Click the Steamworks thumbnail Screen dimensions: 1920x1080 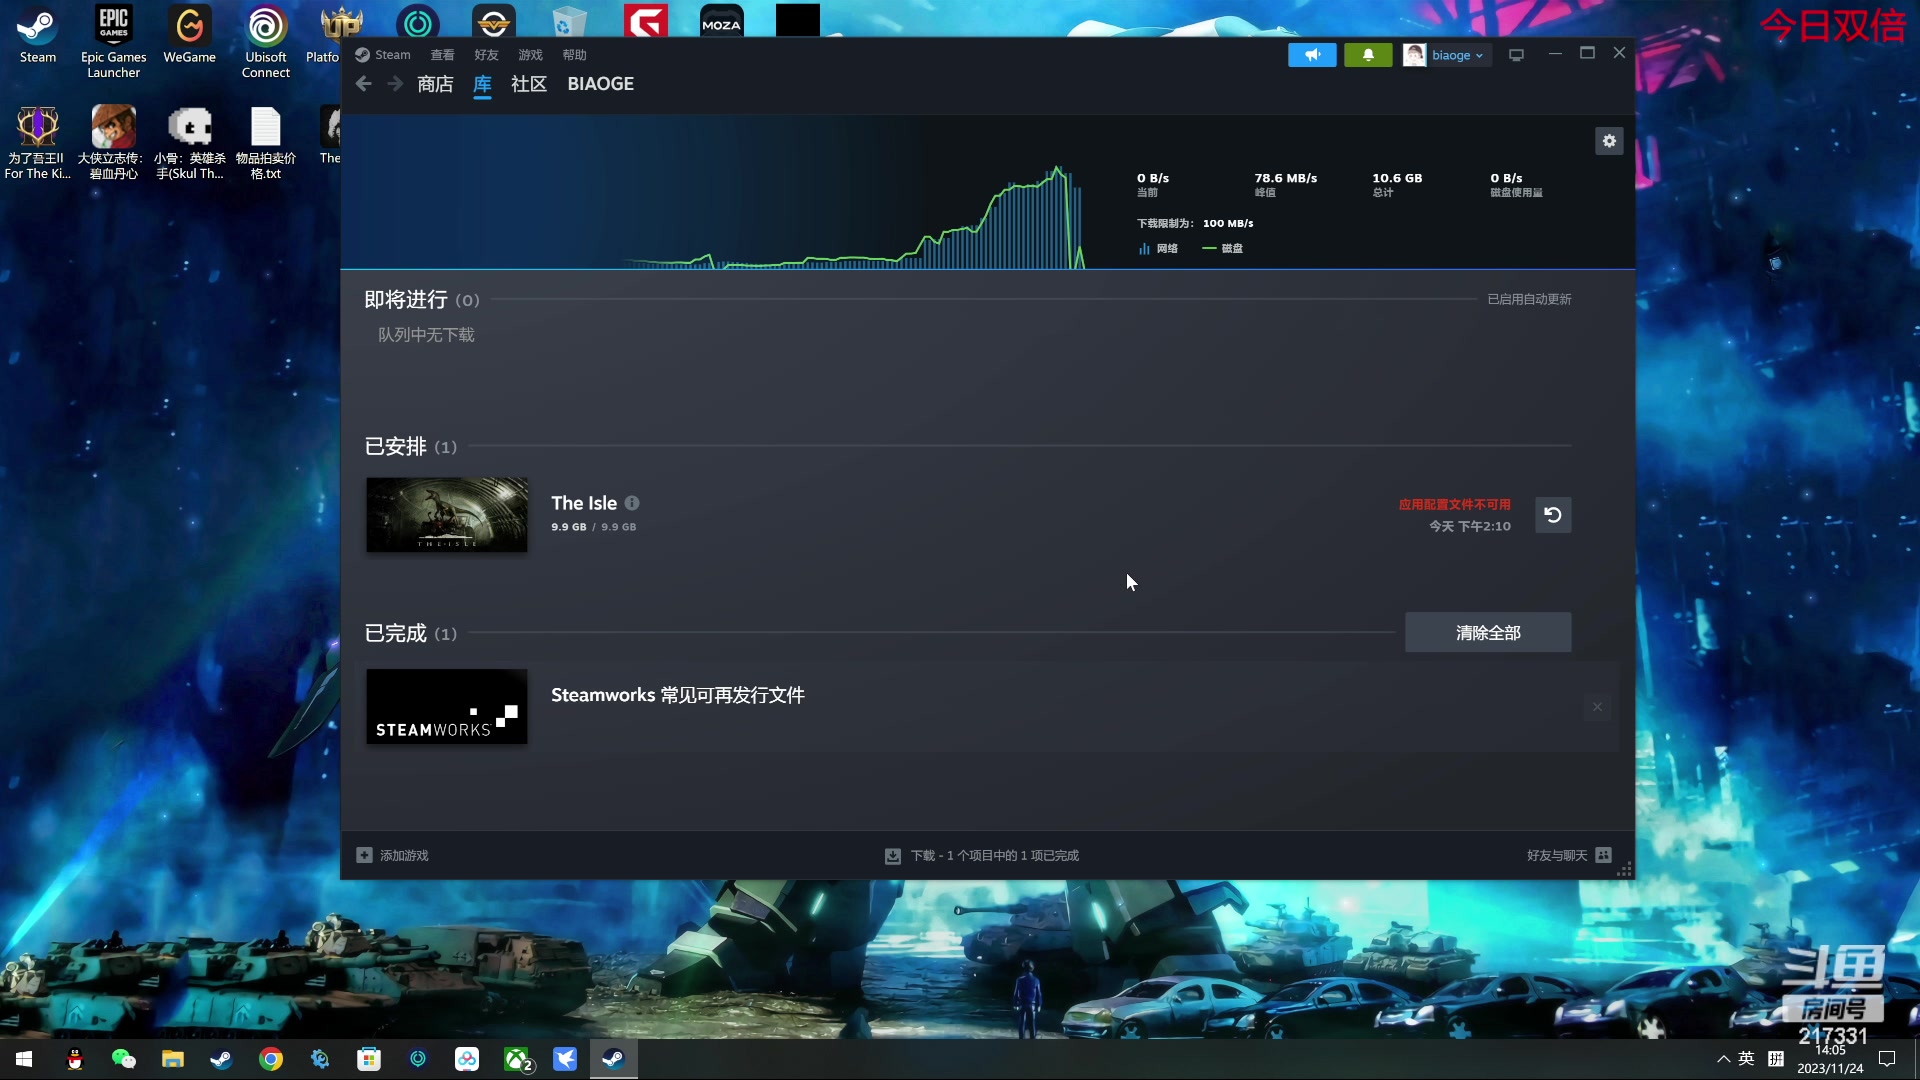click(x=447, y=706)
